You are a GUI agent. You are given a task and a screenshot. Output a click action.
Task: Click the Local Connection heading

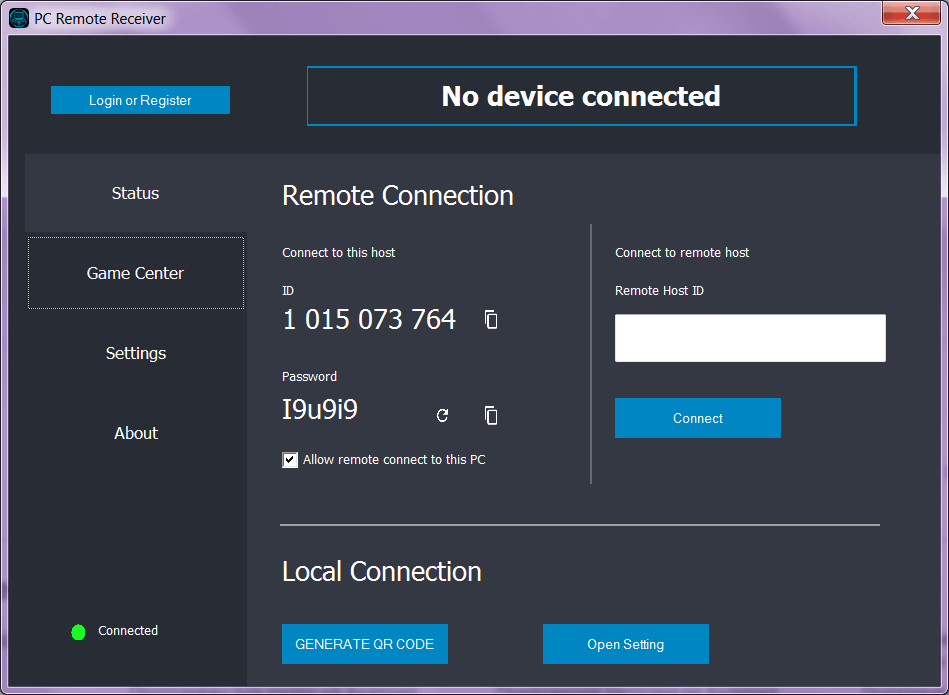(x=382, y=571)
